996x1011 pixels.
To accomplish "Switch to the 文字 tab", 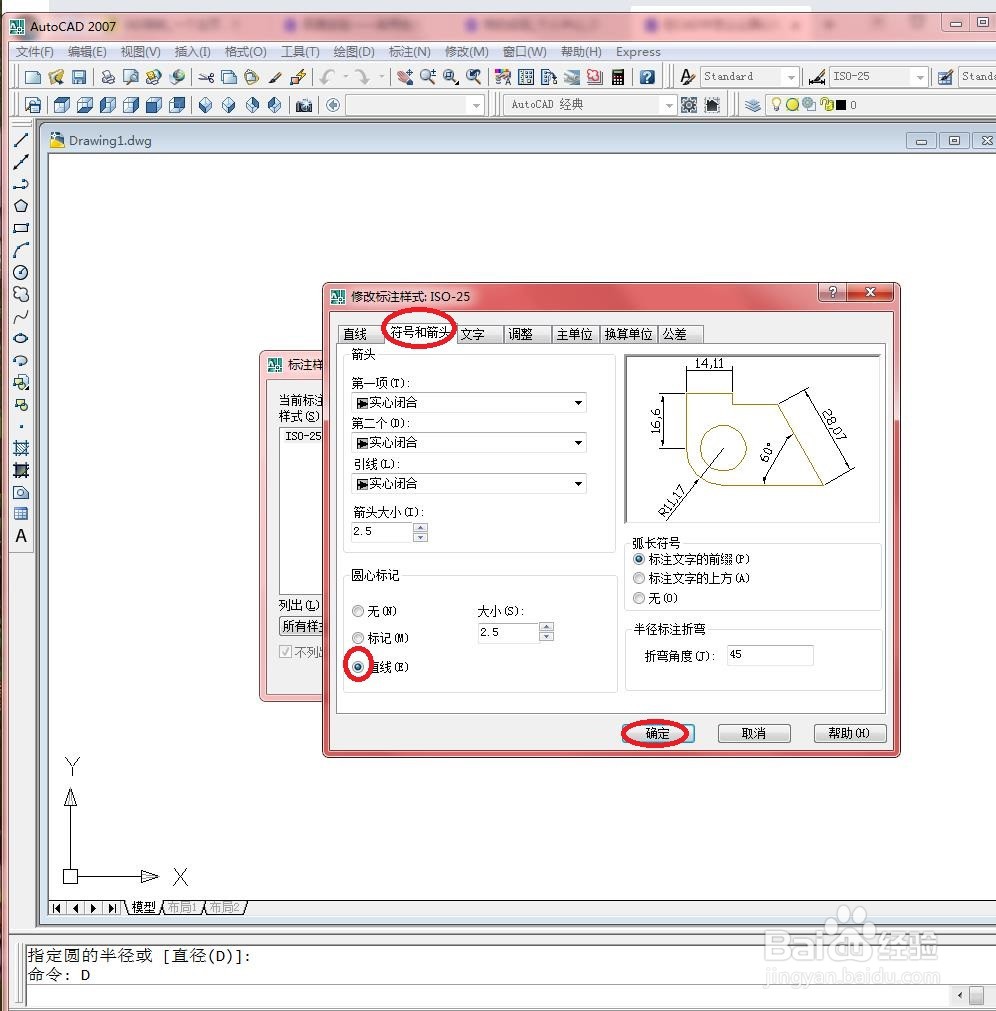I will (x=473, y=334).
